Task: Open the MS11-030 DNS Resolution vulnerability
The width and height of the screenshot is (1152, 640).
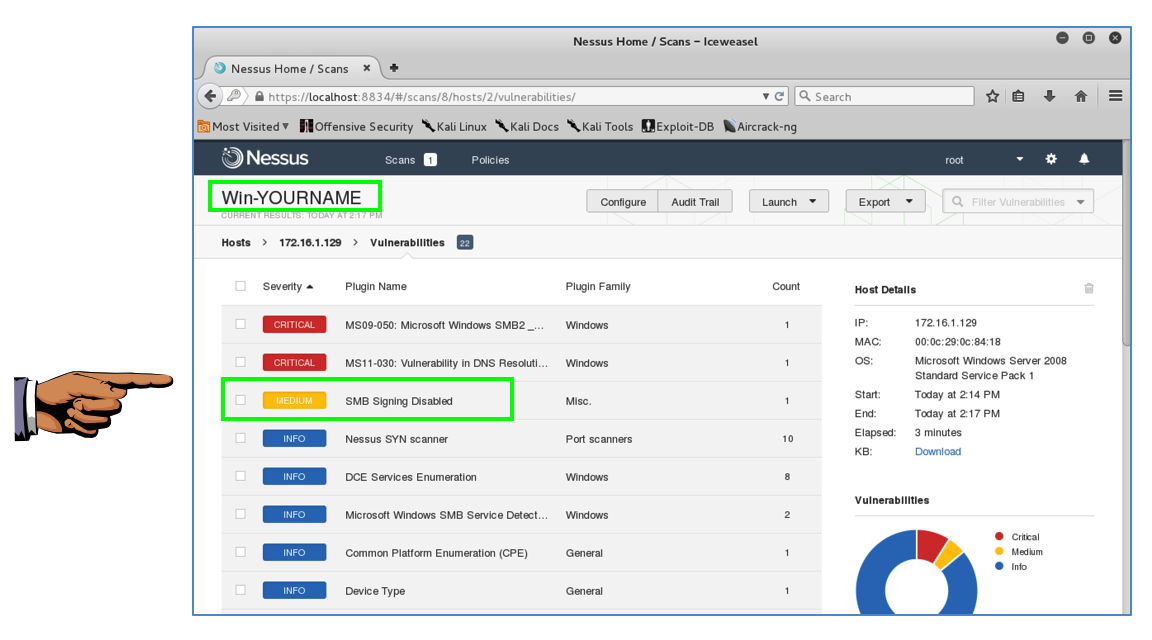Action: pyautogui.click(x=446, y=363)
